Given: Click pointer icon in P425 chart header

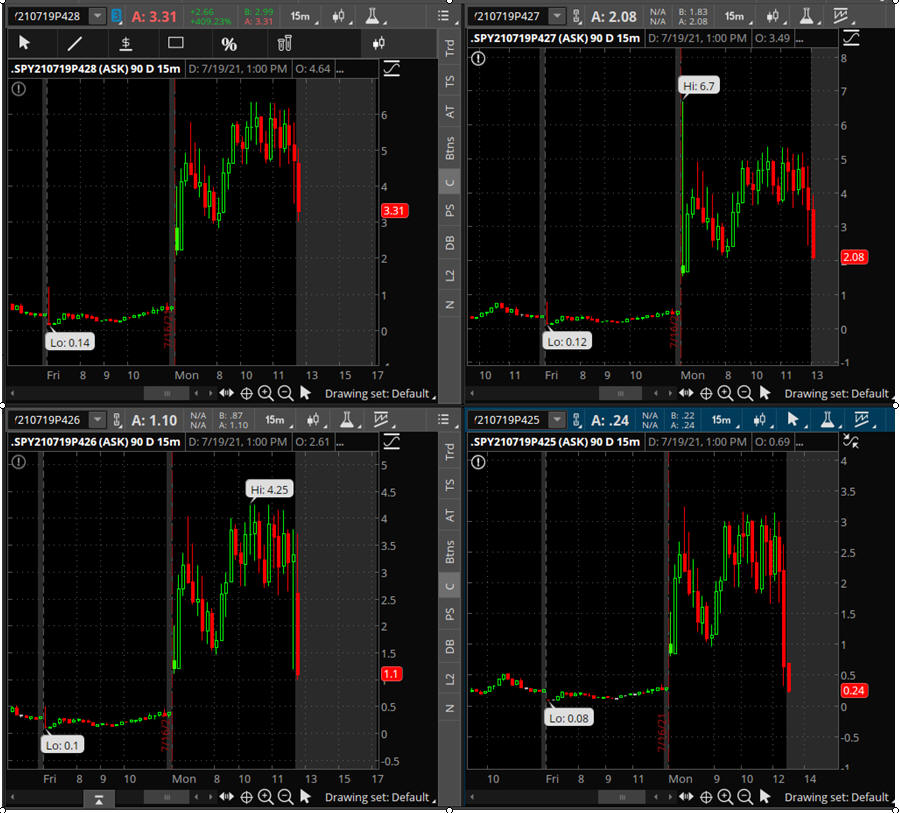Looking at the screenshot, I should (x=793, y=420).
